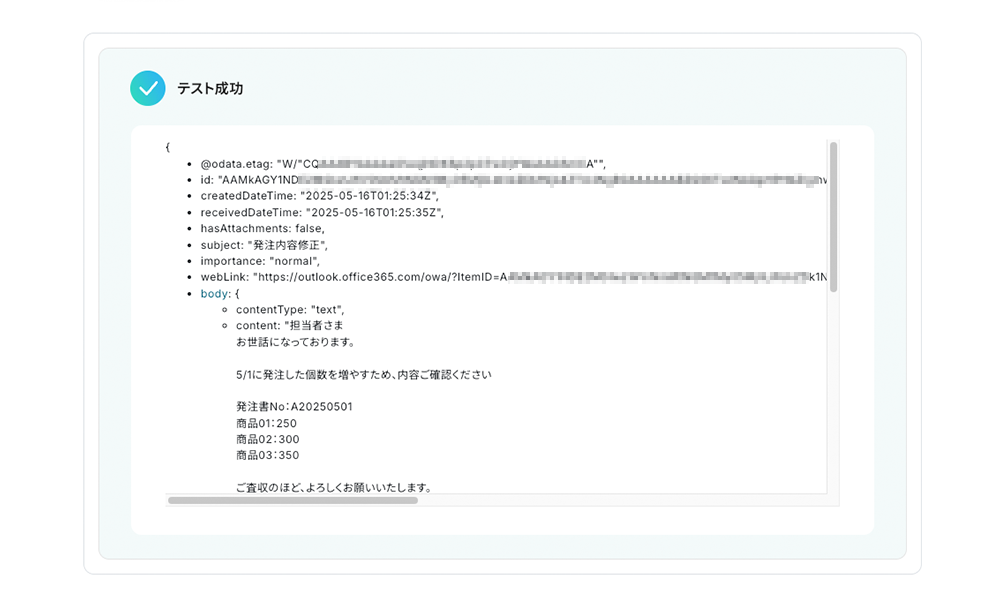
Task: Click the green checkmark success icon
Action: (x=147, y=88)
